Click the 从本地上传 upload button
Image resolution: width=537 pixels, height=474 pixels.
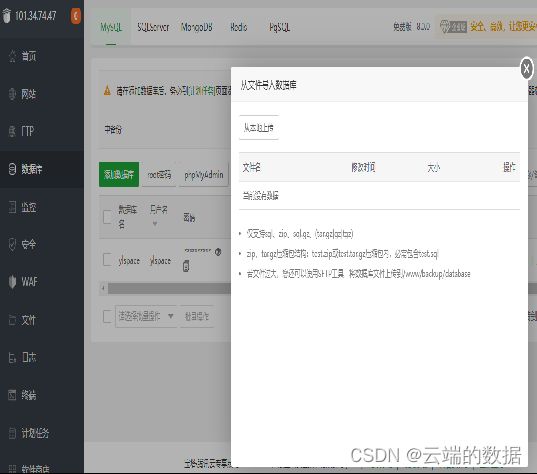coord(259,128)
